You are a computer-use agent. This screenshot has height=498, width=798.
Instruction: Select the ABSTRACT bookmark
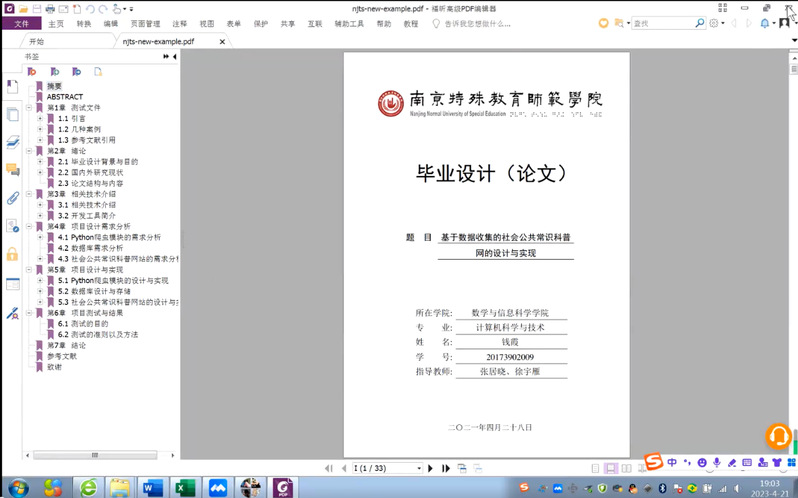pyautogui.click(x=64, y=97)
